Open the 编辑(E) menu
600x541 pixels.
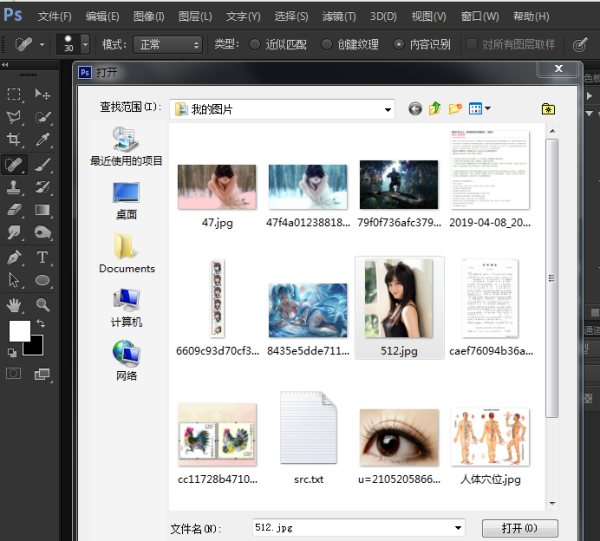[102, 16]
